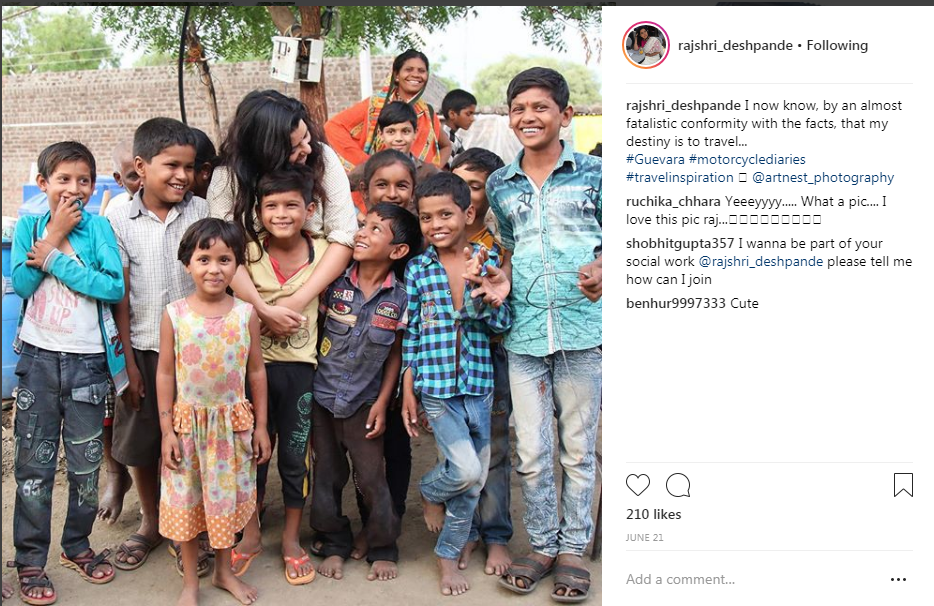Visit the @artnest_photography profile
Image resolution: width=934 pixels, height=606 pixels.
pos(823,177)
